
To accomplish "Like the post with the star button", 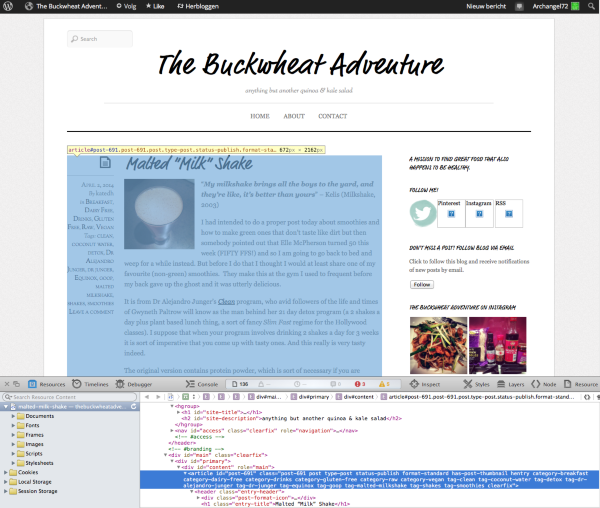I will click(155, 6).
